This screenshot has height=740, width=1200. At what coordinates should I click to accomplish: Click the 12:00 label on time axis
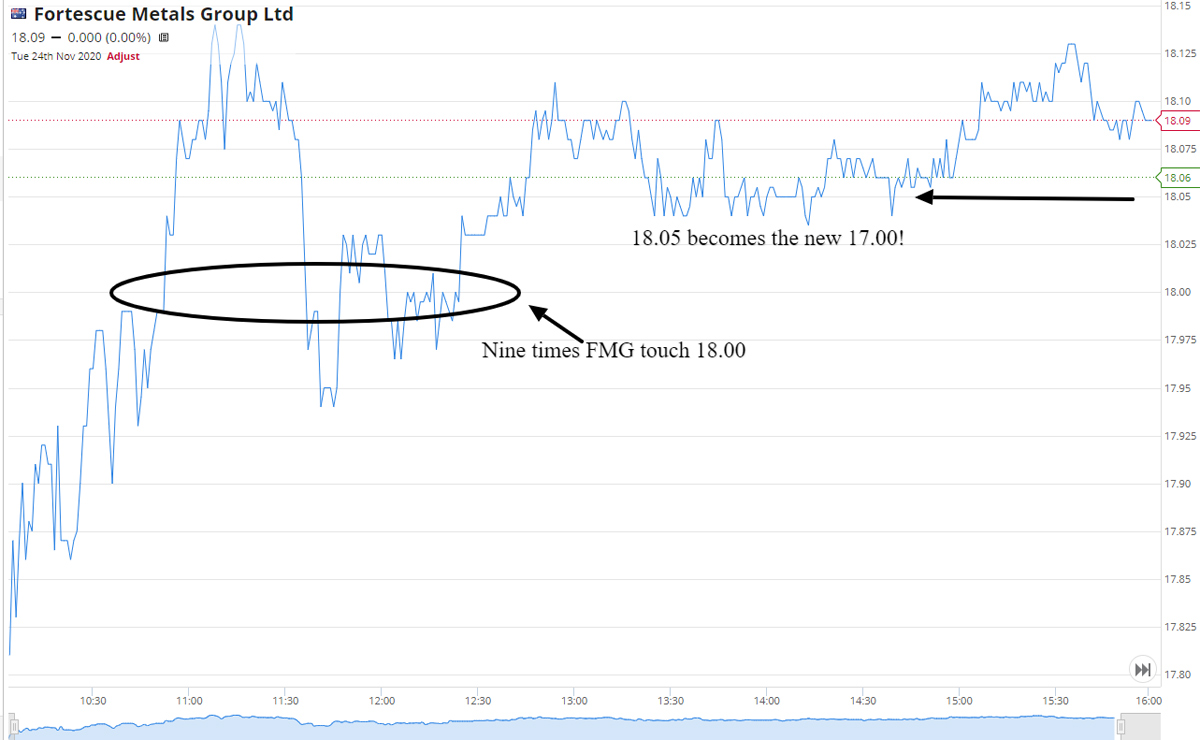(381, 700)
